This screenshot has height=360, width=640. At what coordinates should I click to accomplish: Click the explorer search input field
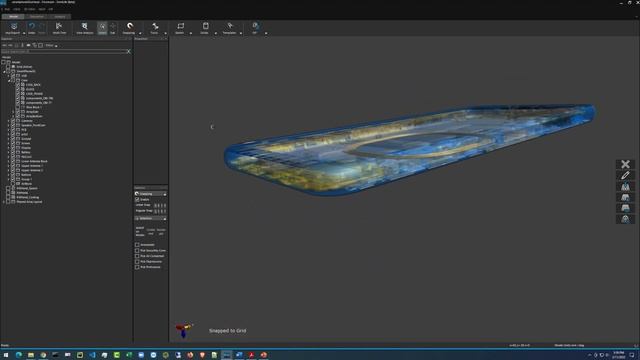63,52
